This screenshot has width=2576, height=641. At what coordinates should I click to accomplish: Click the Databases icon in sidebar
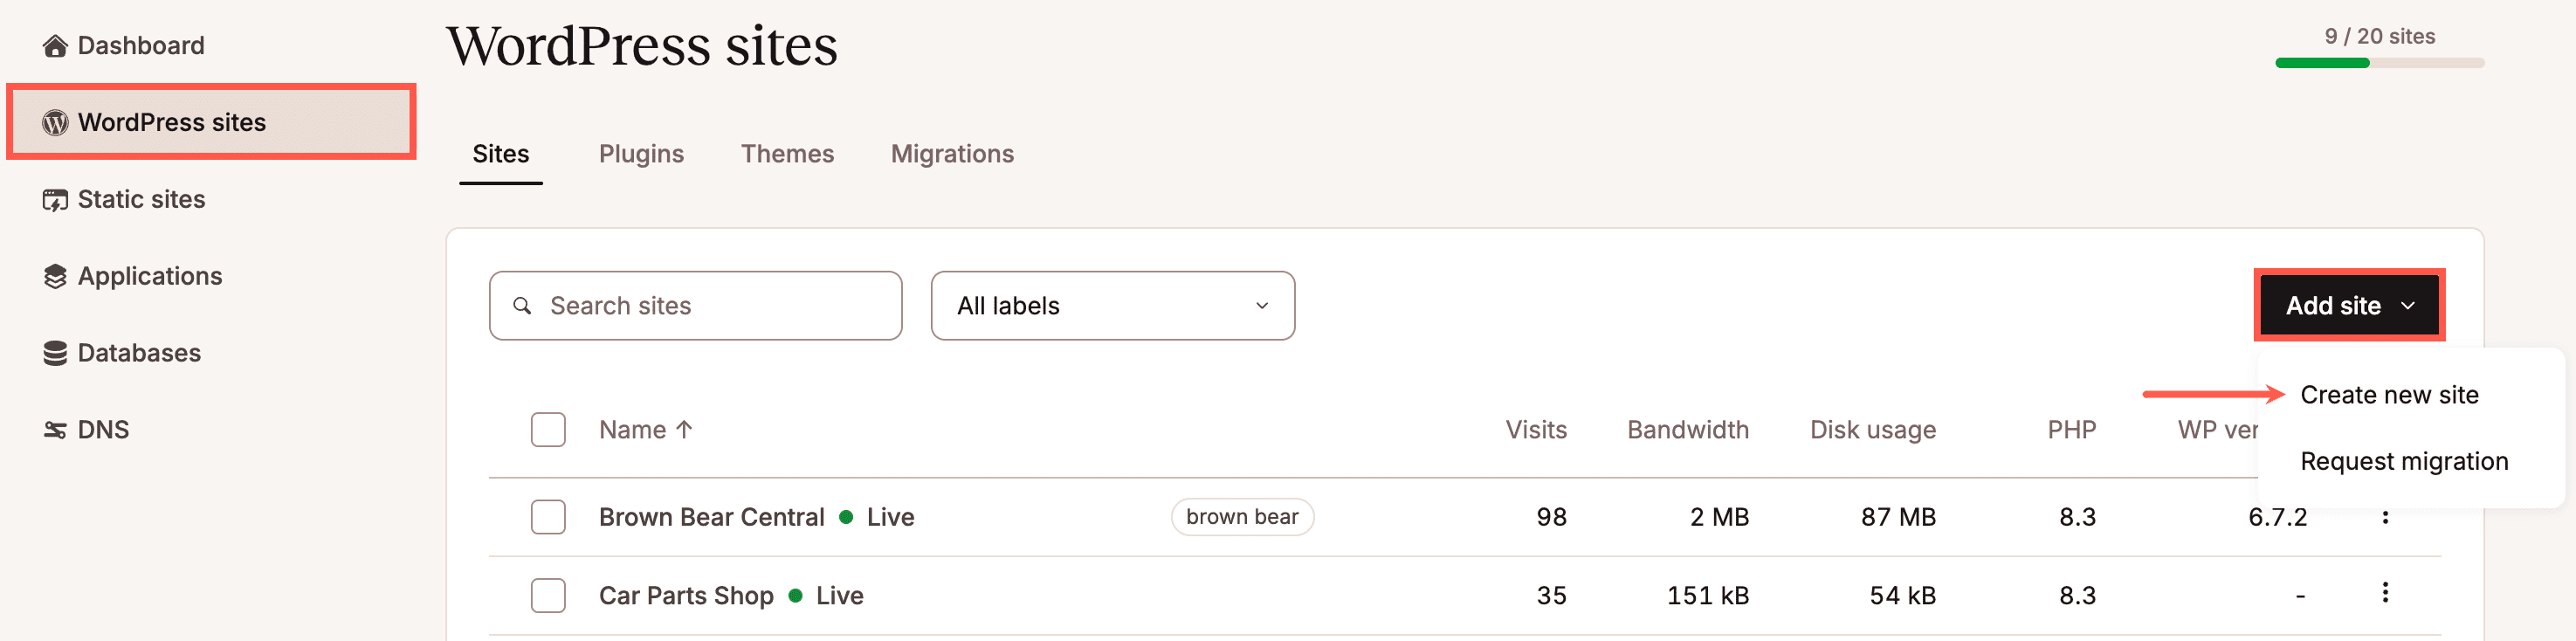(55, 353)
